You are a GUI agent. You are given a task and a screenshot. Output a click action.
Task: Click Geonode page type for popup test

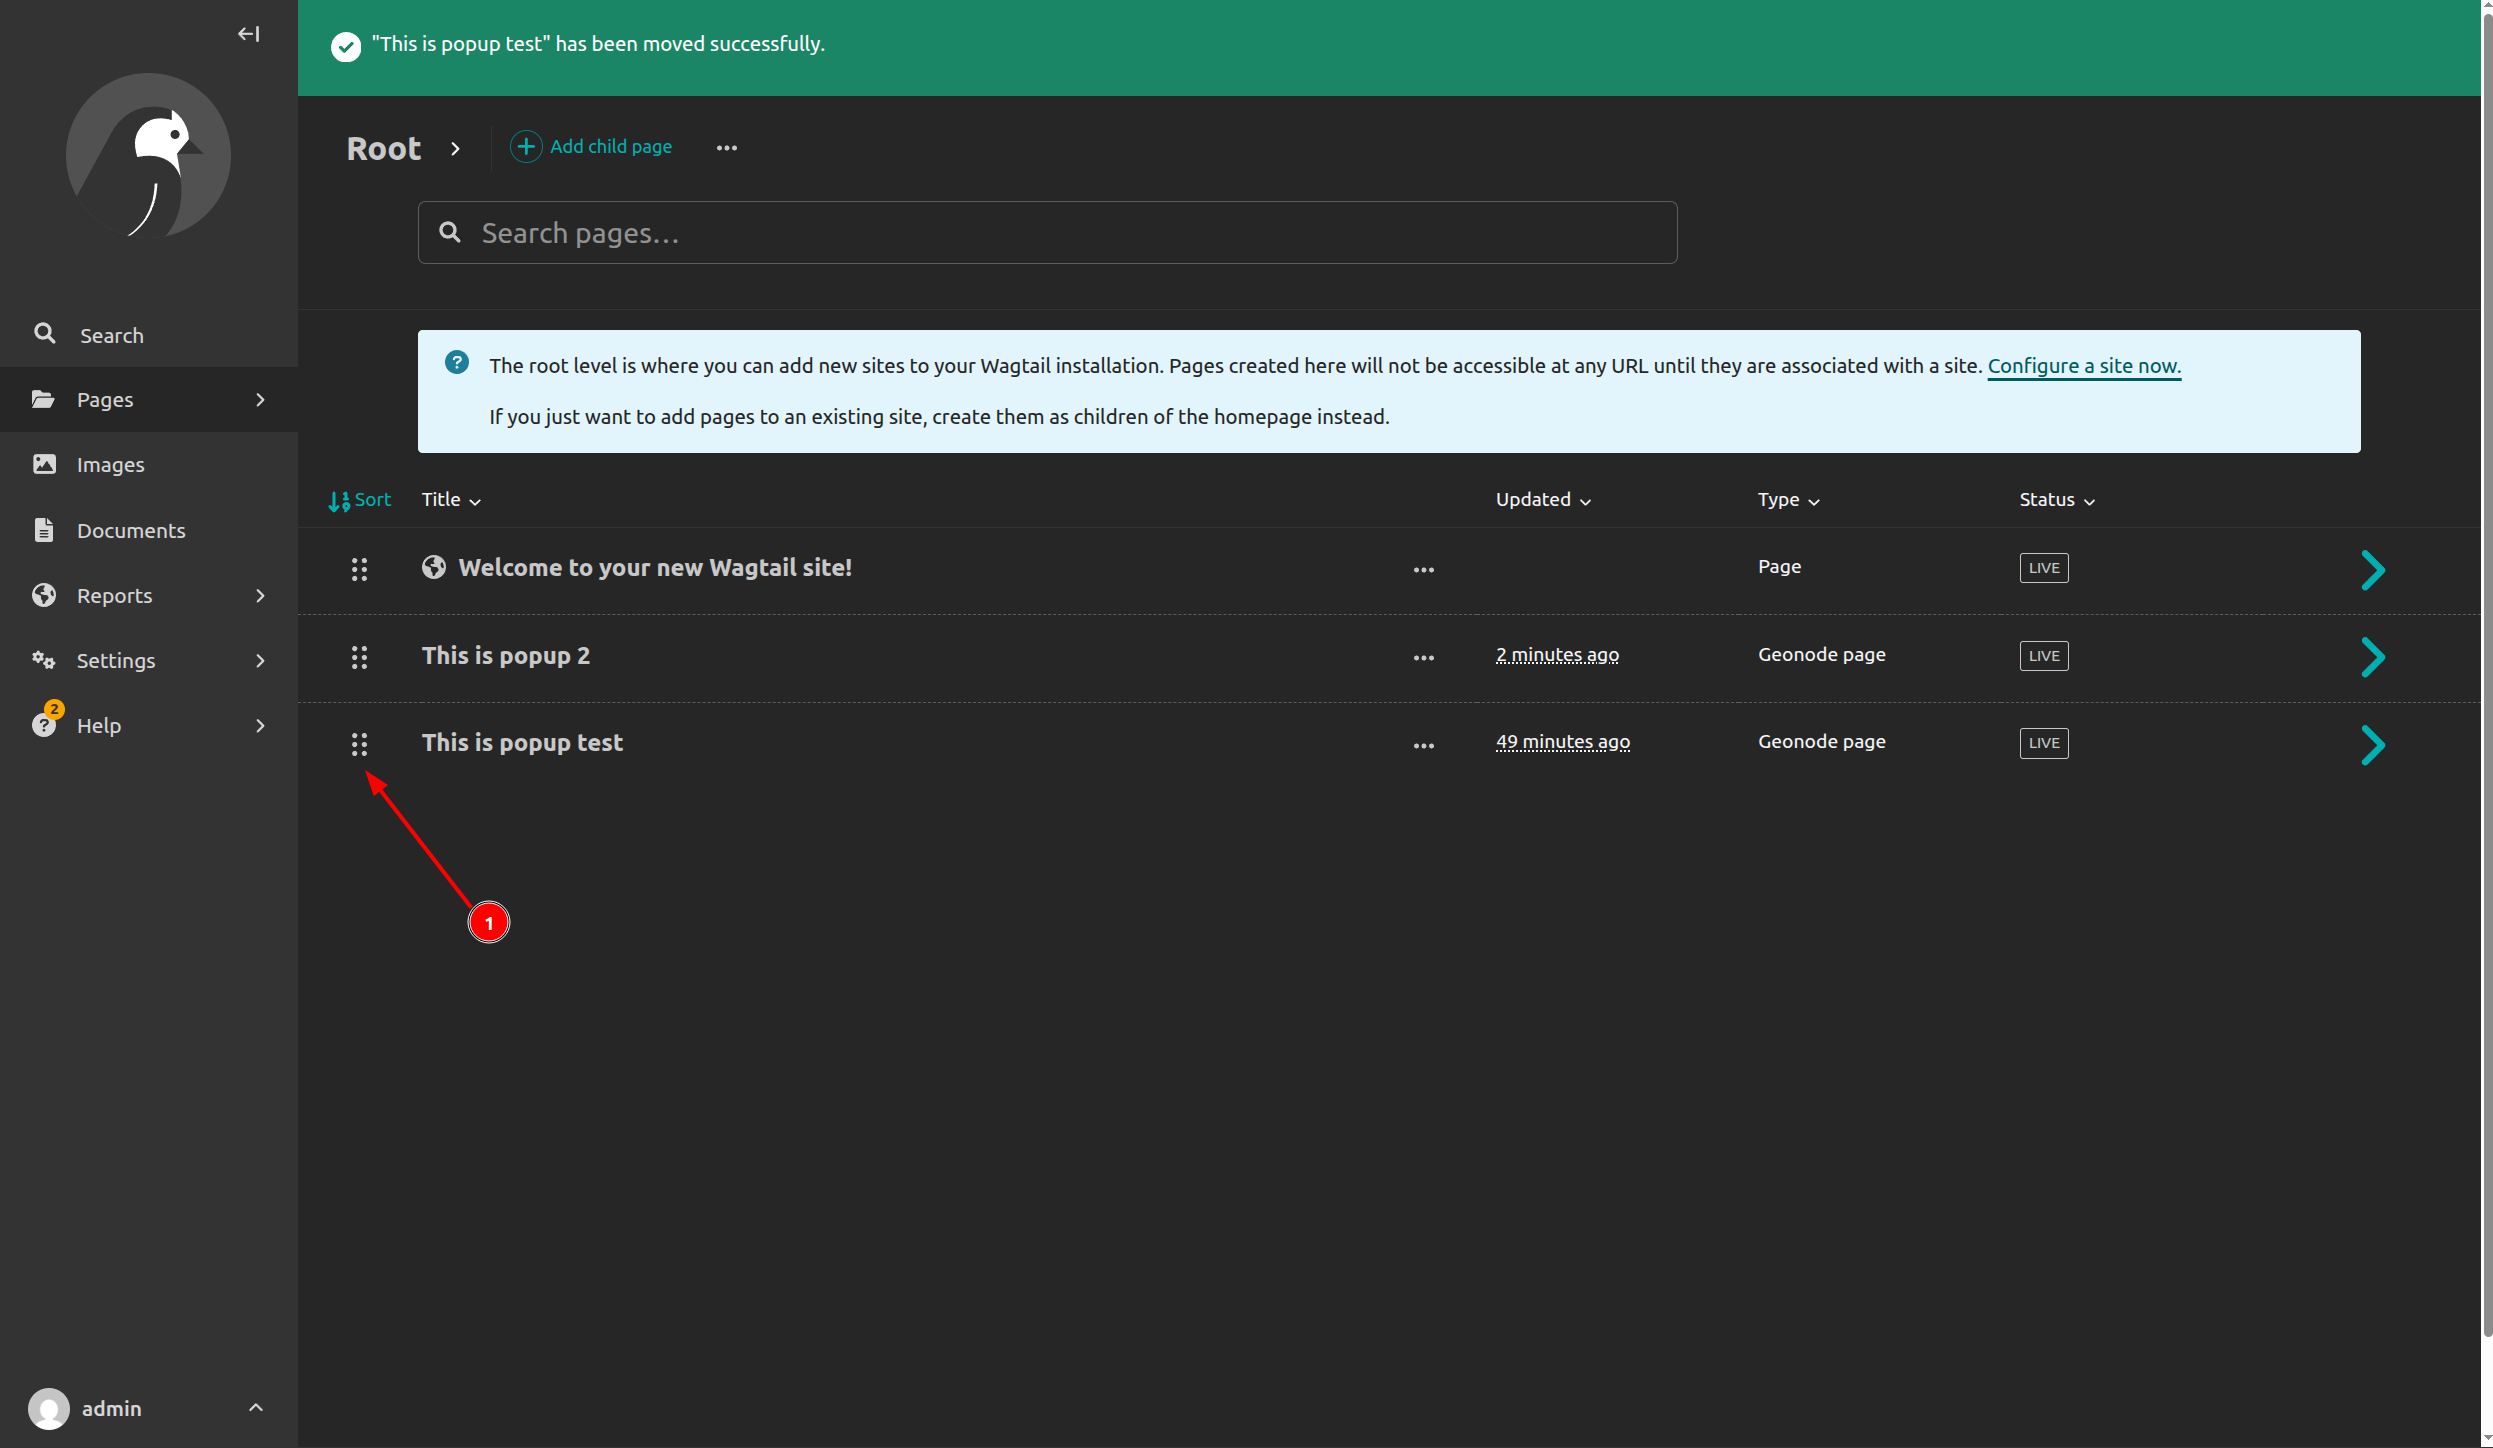[1821, 742]
